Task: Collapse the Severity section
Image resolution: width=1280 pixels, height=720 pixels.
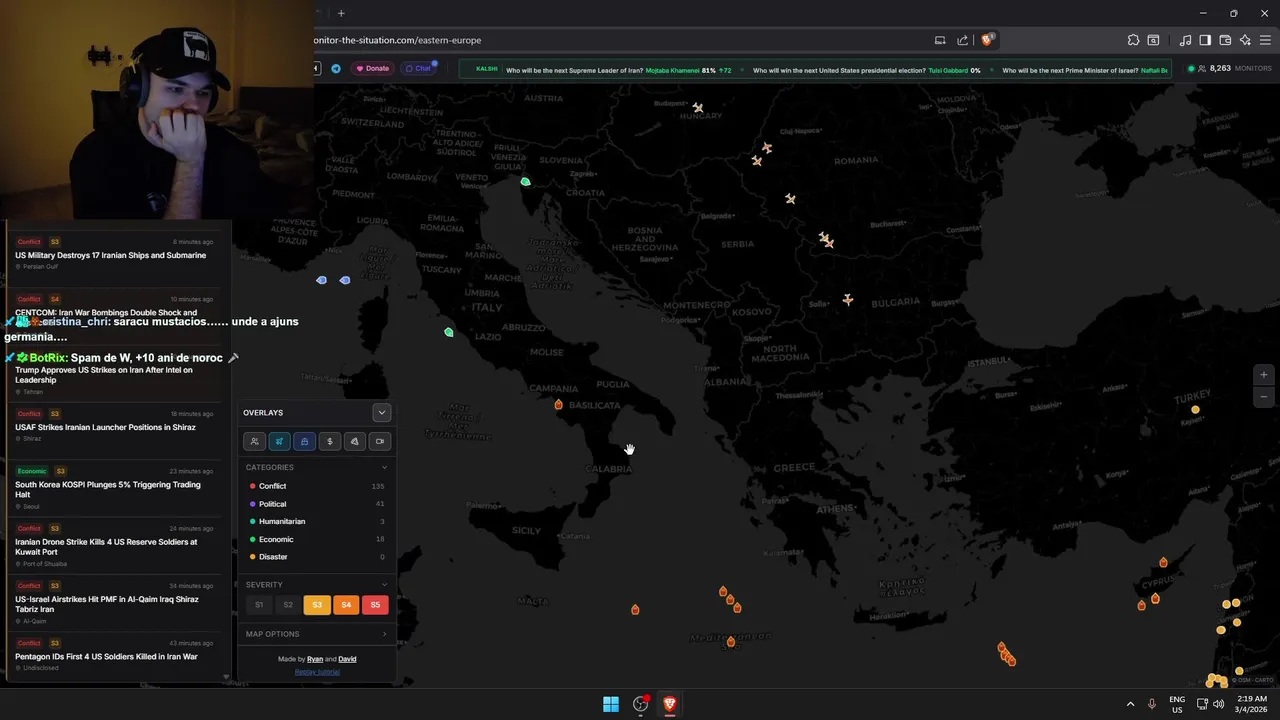Action: (316, 584)
